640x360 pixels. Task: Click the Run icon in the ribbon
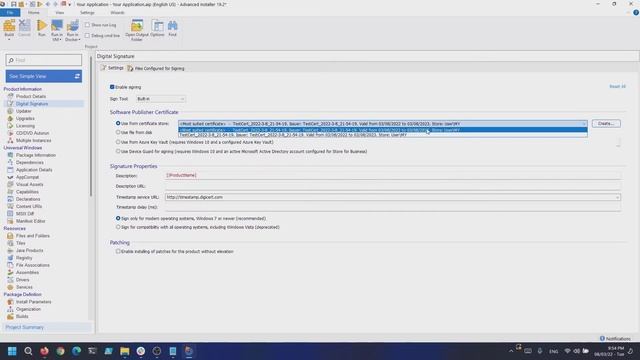click(42, 26)
